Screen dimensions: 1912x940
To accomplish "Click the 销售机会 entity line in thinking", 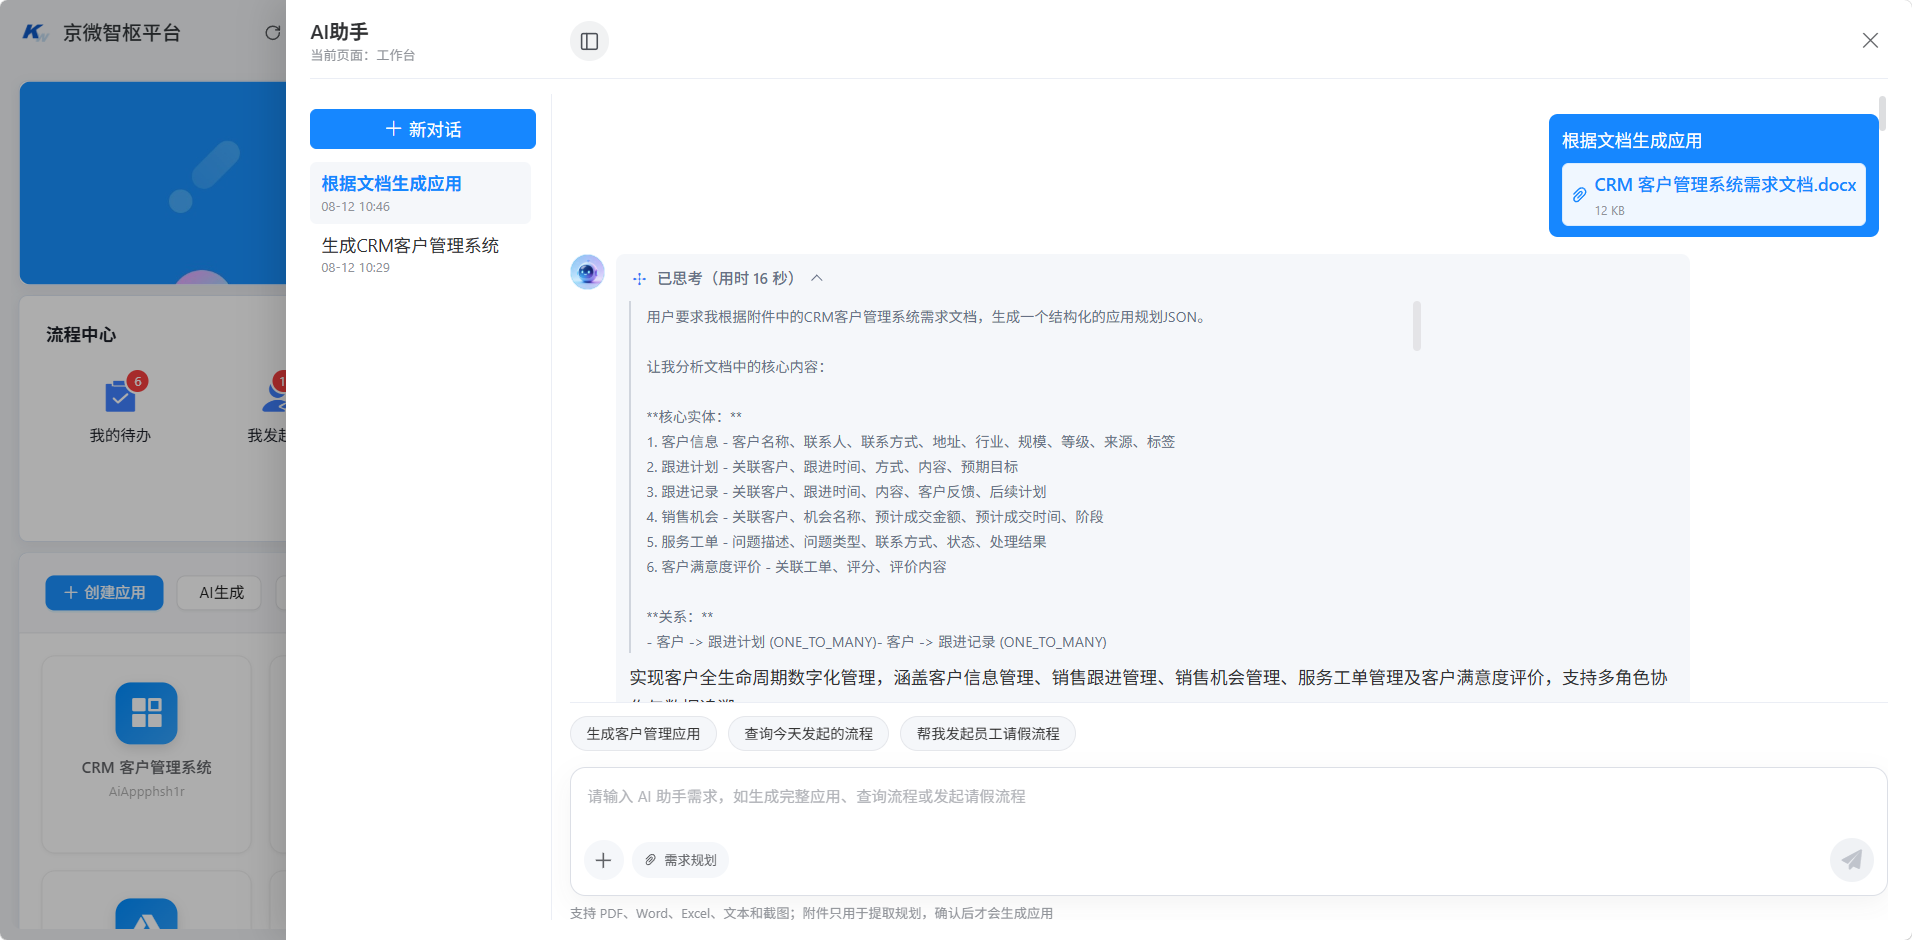I will click(x=875, y=517).
